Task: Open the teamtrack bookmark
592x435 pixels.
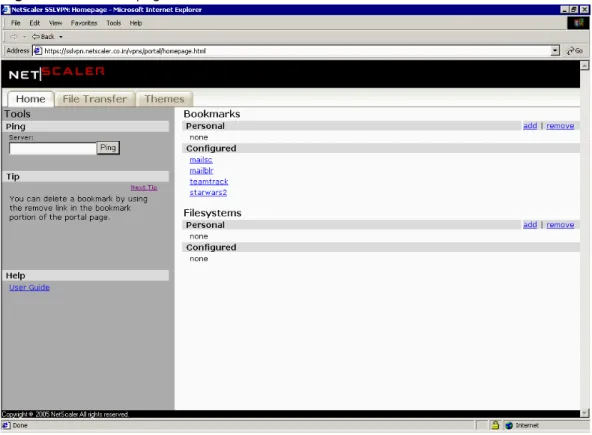Action: (x=209, y=182)
